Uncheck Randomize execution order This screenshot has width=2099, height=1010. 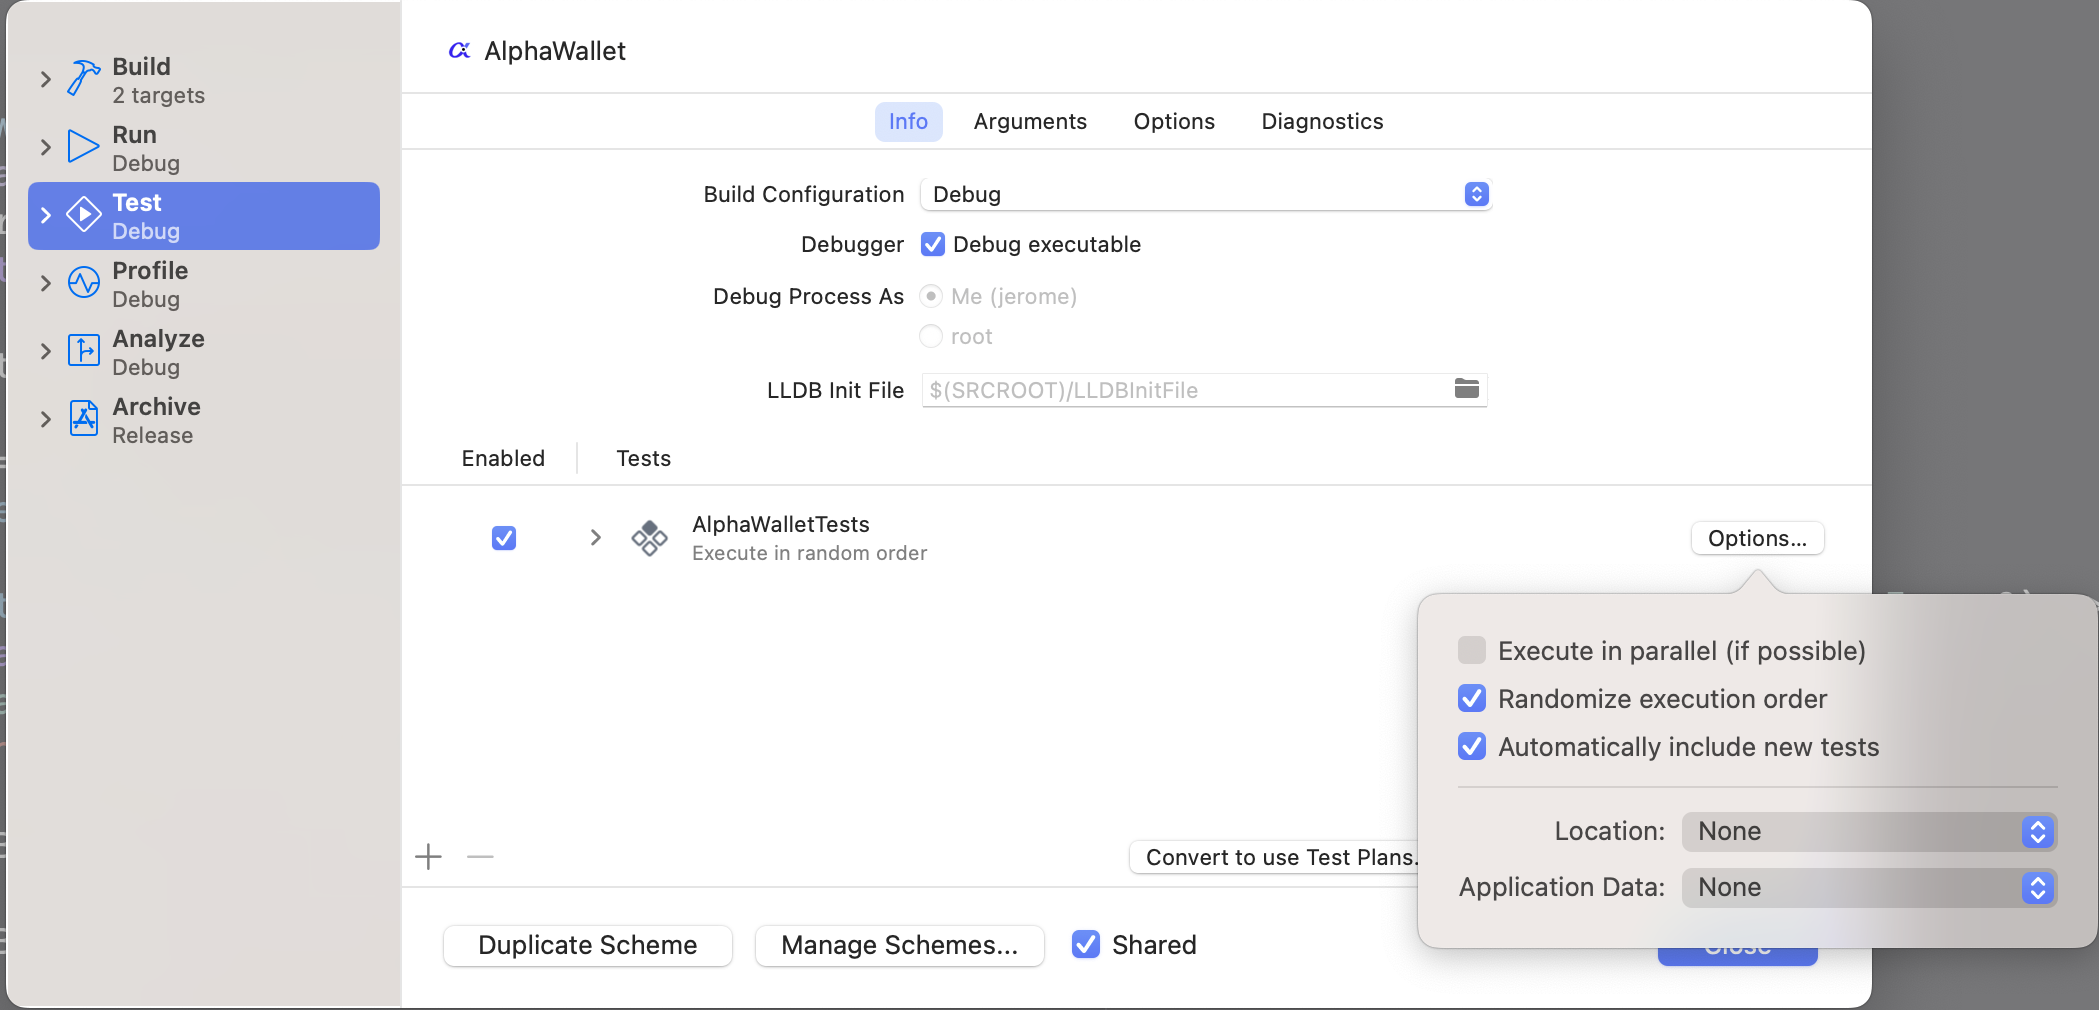[x=1472, y=699]
